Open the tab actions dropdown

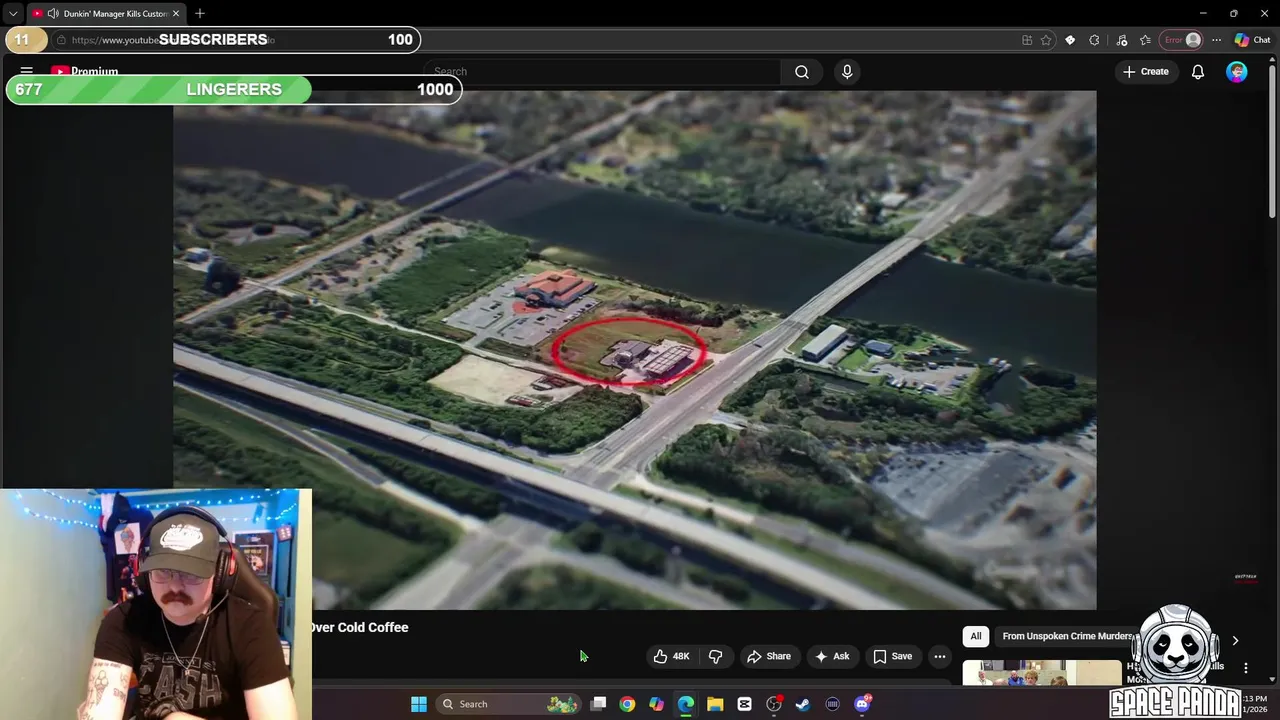click(13, 14)
